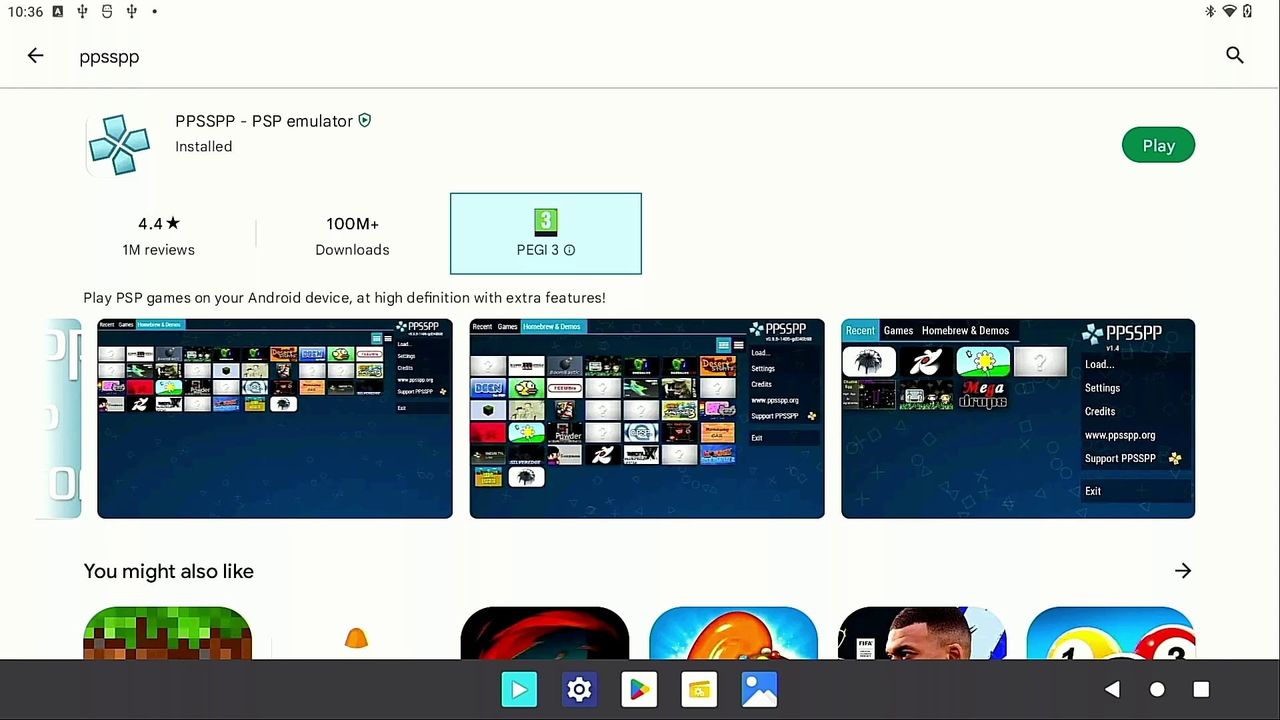Go back using the top-left arrow
Screen dimensions: 1280x720
[x=36, y=56]
